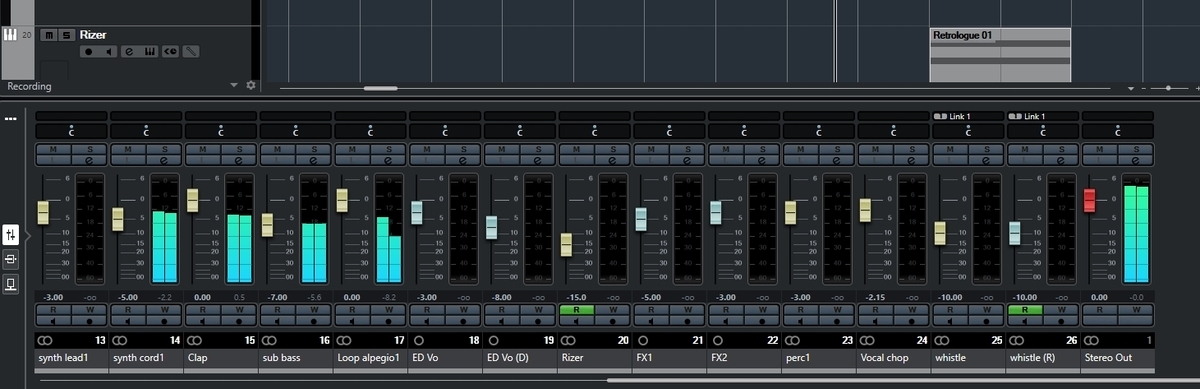The height and width of the screenshot is (389, 1200).
Task: Open track controls settings gear icon
Action: (251, 86)
